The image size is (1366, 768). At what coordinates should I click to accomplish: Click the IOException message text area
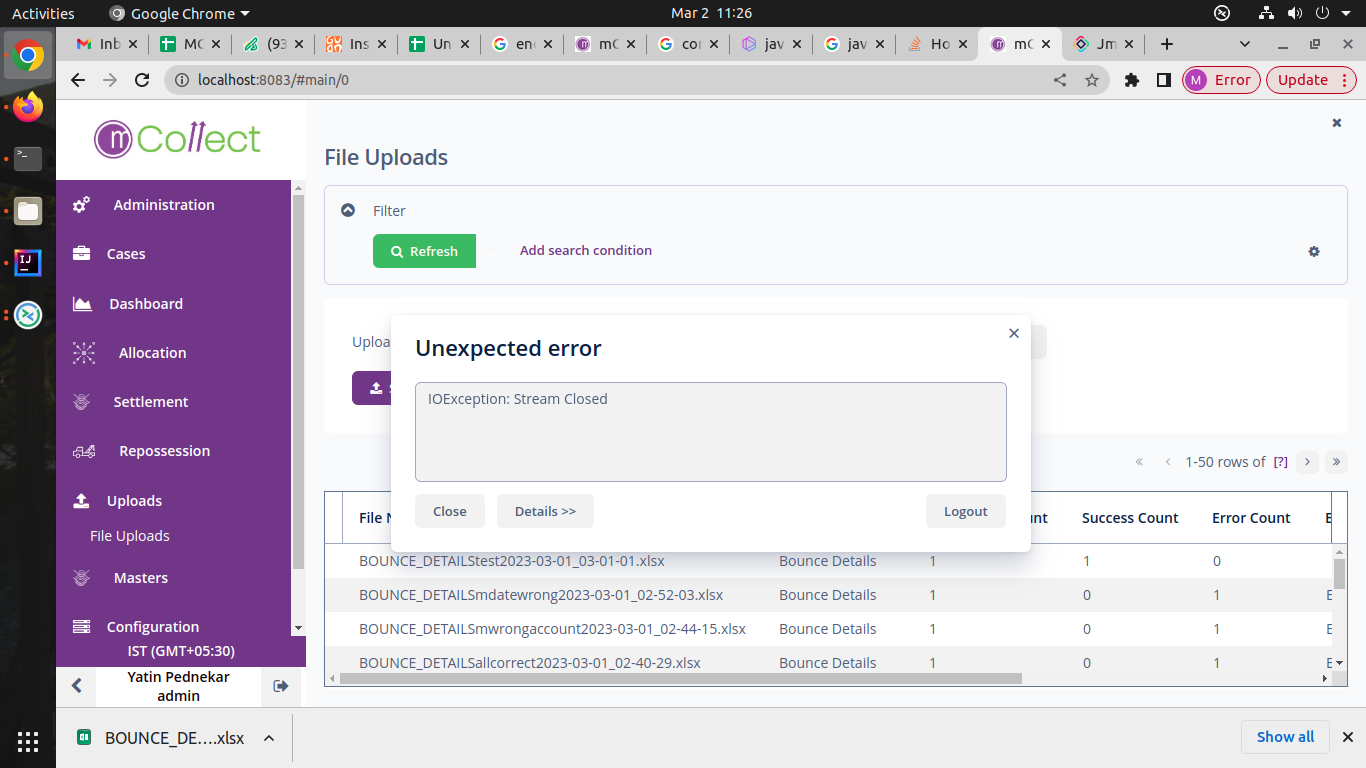tap(710, 432)
